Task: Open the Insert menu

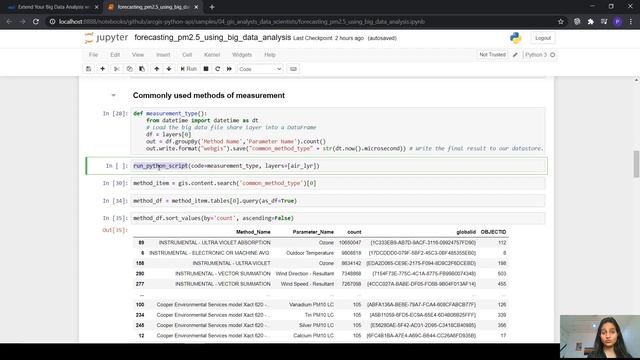Action: (163, 55)
